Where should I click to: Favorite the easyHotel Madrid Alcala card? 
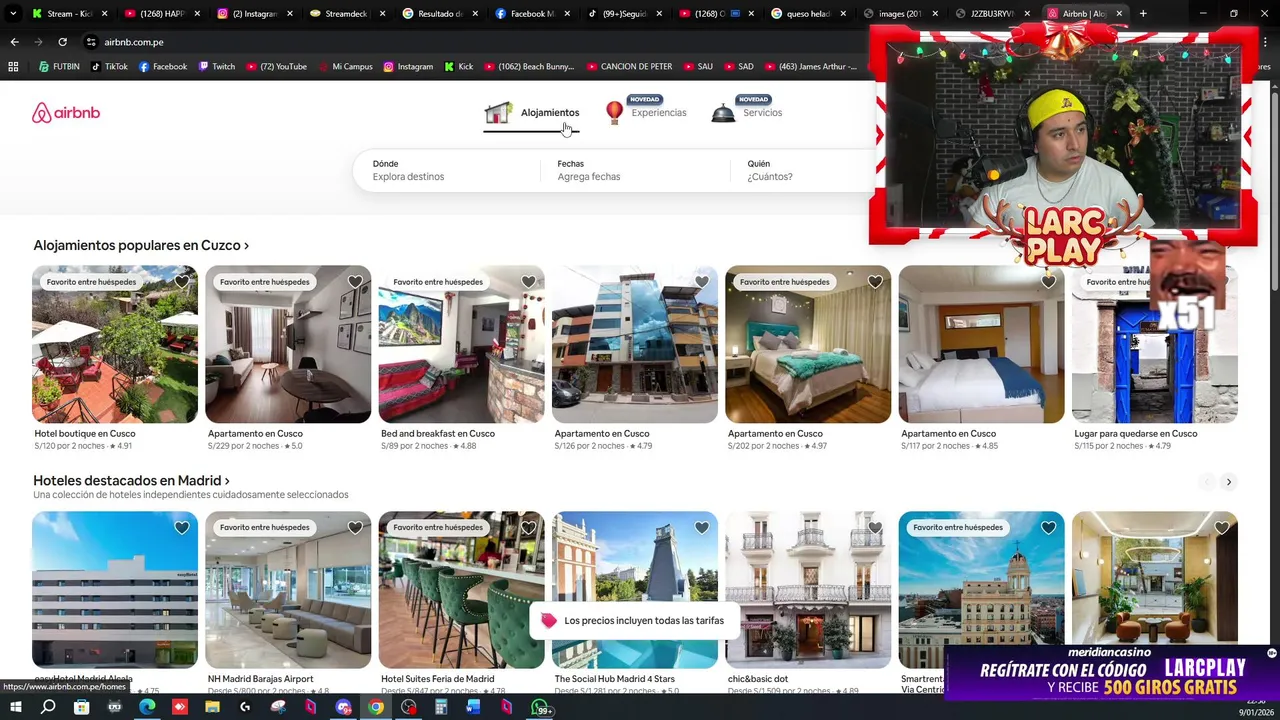tap(182, 528)
